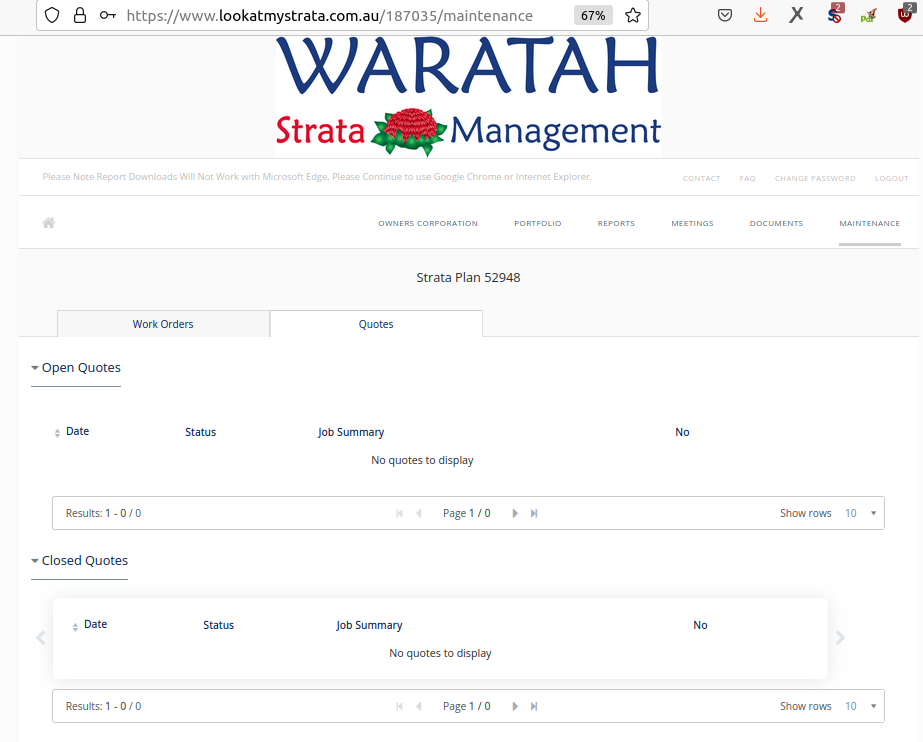Viewport: 923px width, 742px height.
Task: Click the Microsoft Edge report downloads notice
Action: [x=317, y=177]
